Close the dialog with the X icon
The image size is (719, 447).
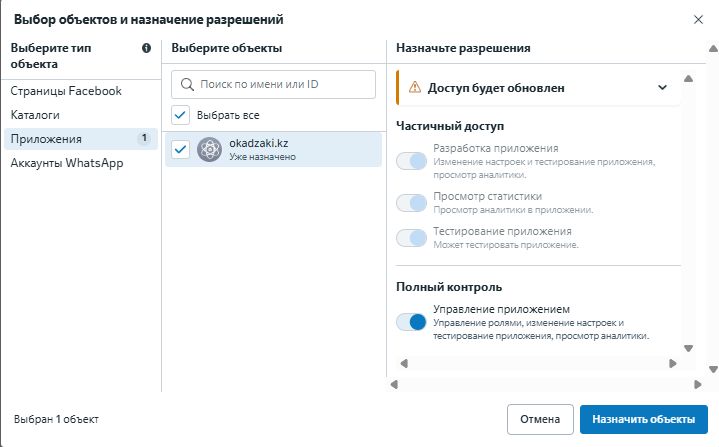pyautogui.click(x=698, y=19)
